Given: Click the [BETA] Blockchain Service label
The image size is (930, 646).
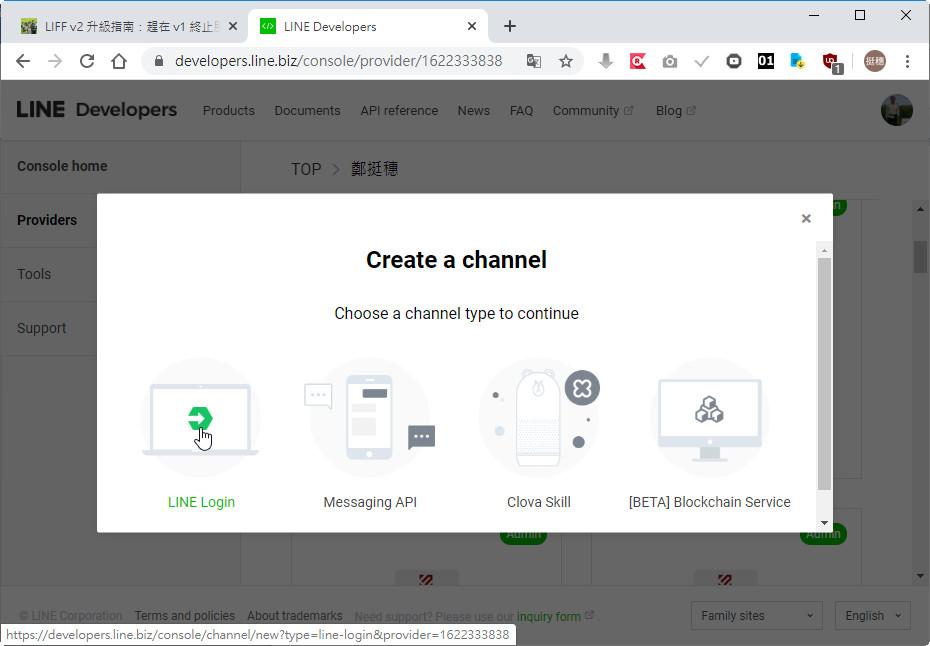Looking at the screenshot, I should [709, 502].
